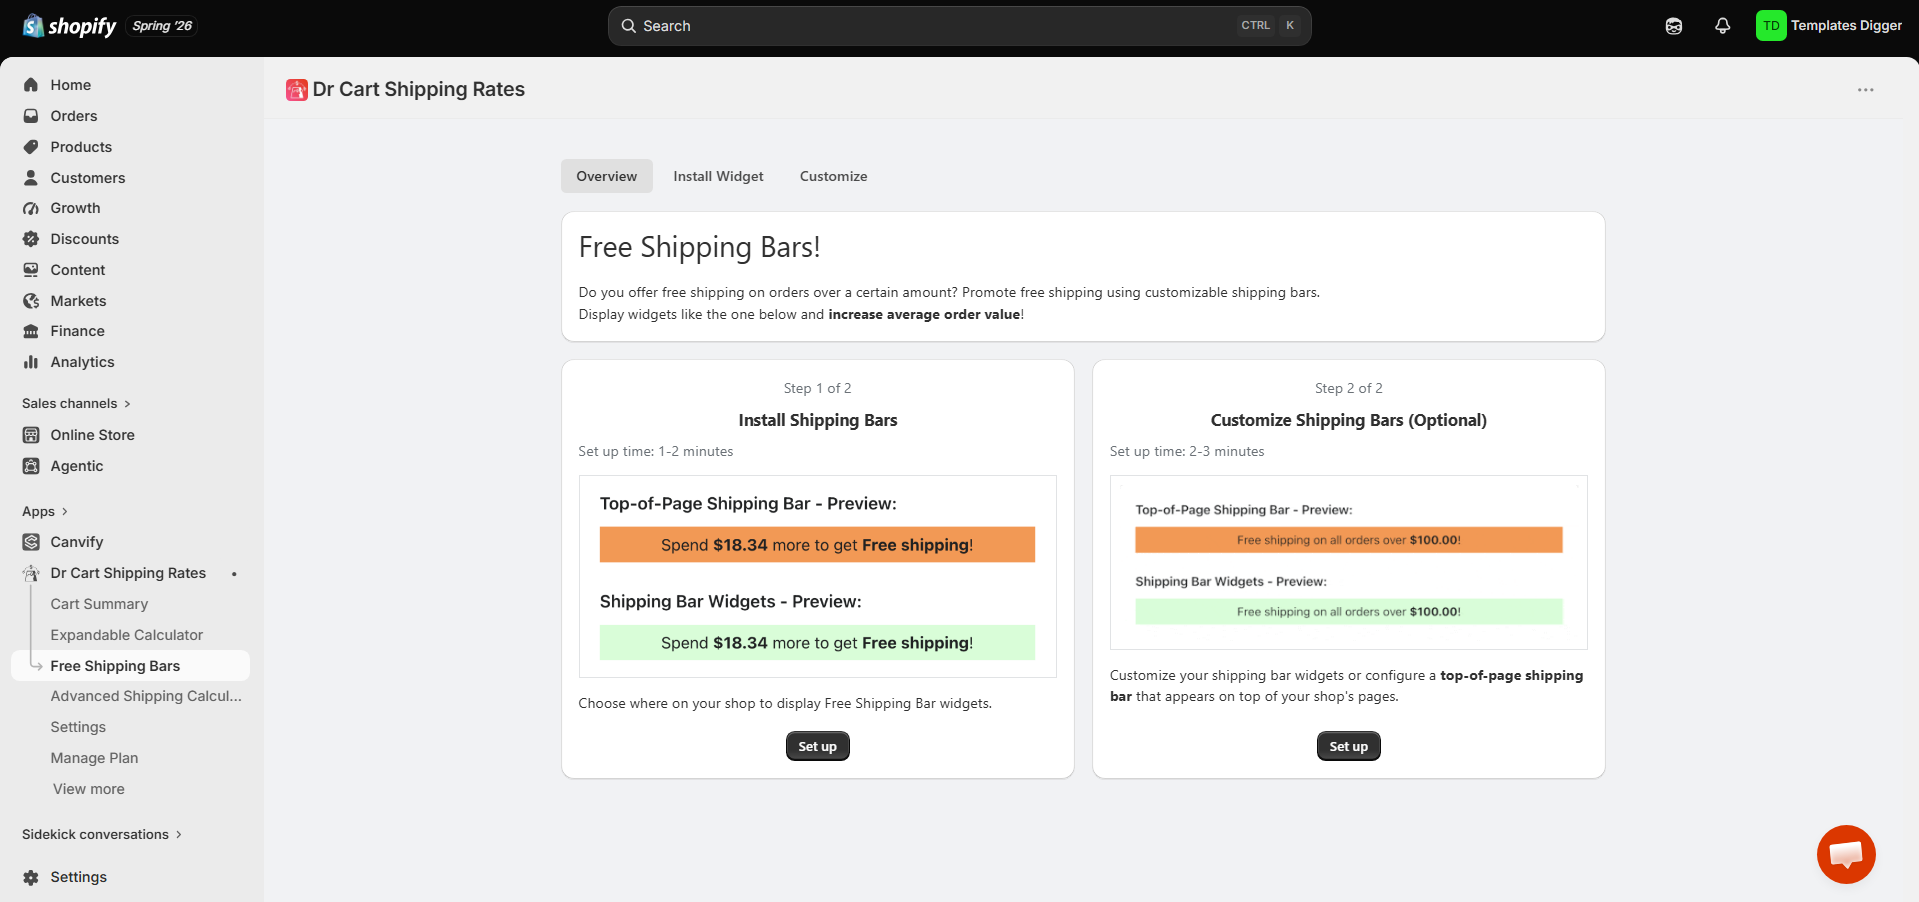The width and height of the screenshot is (1919, 902).
Task: Switch to the Overview tab
Action: 607,176
